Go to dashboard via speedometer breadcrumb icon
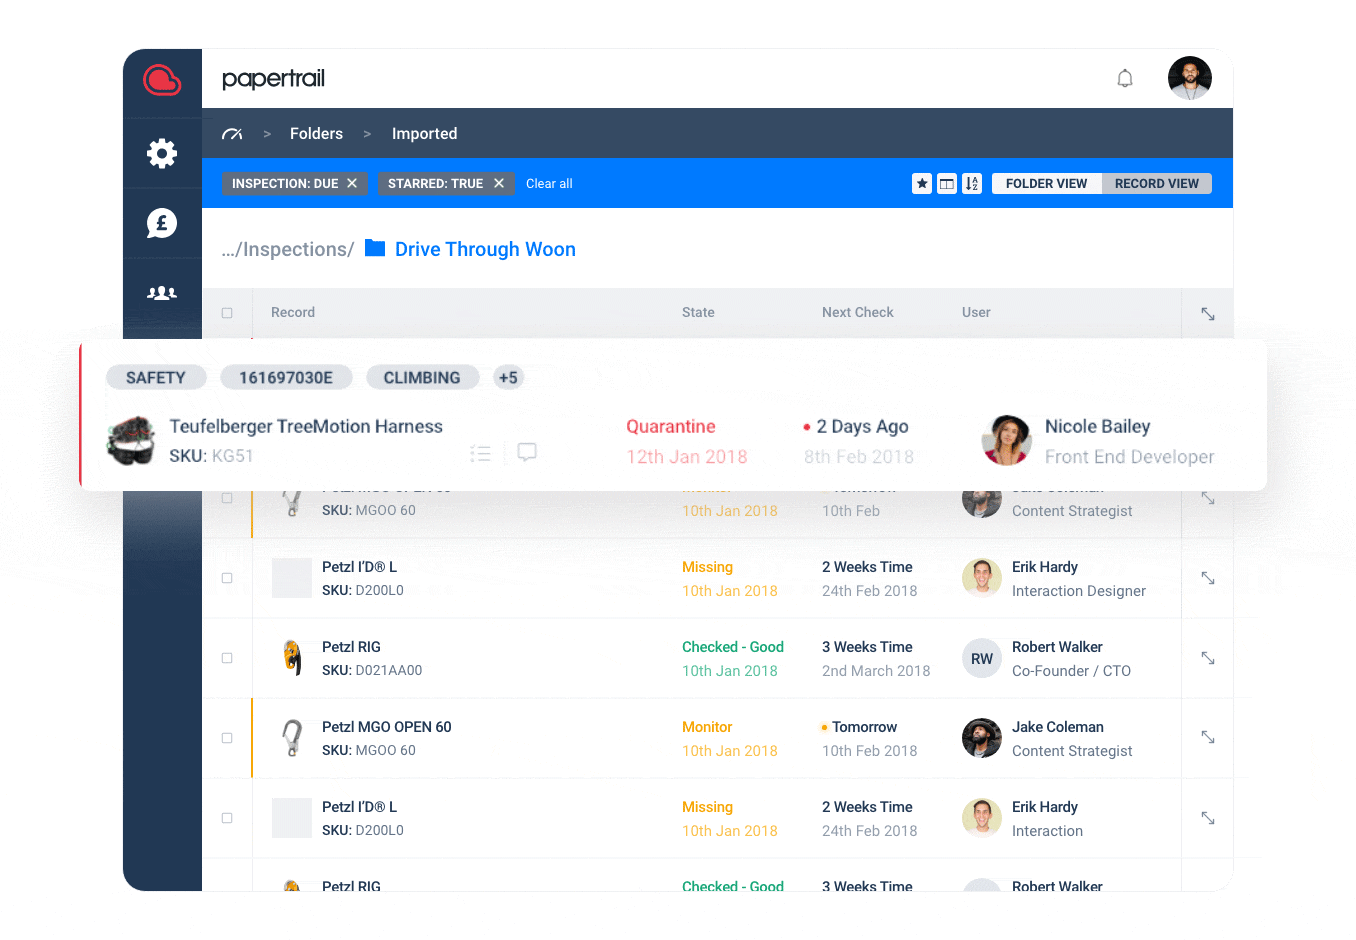 [x=232, y=134]
